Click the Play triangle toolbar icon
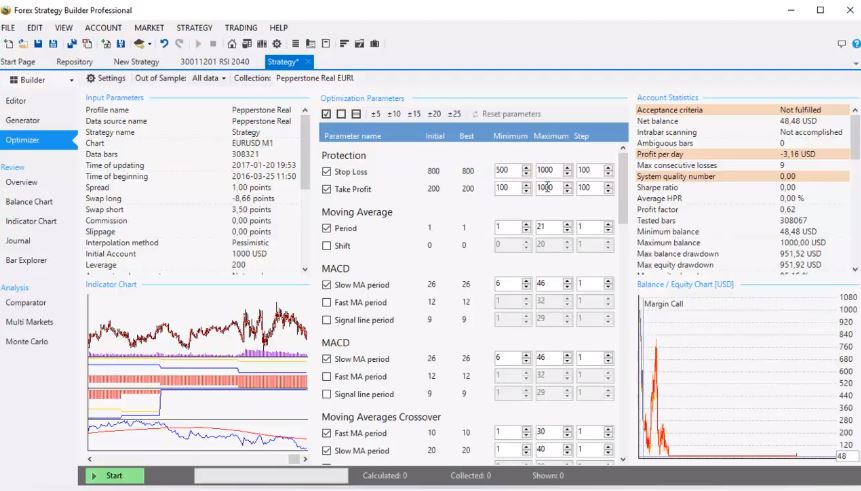This screenshot has height=491, width=861. click(x=198, y=44)
